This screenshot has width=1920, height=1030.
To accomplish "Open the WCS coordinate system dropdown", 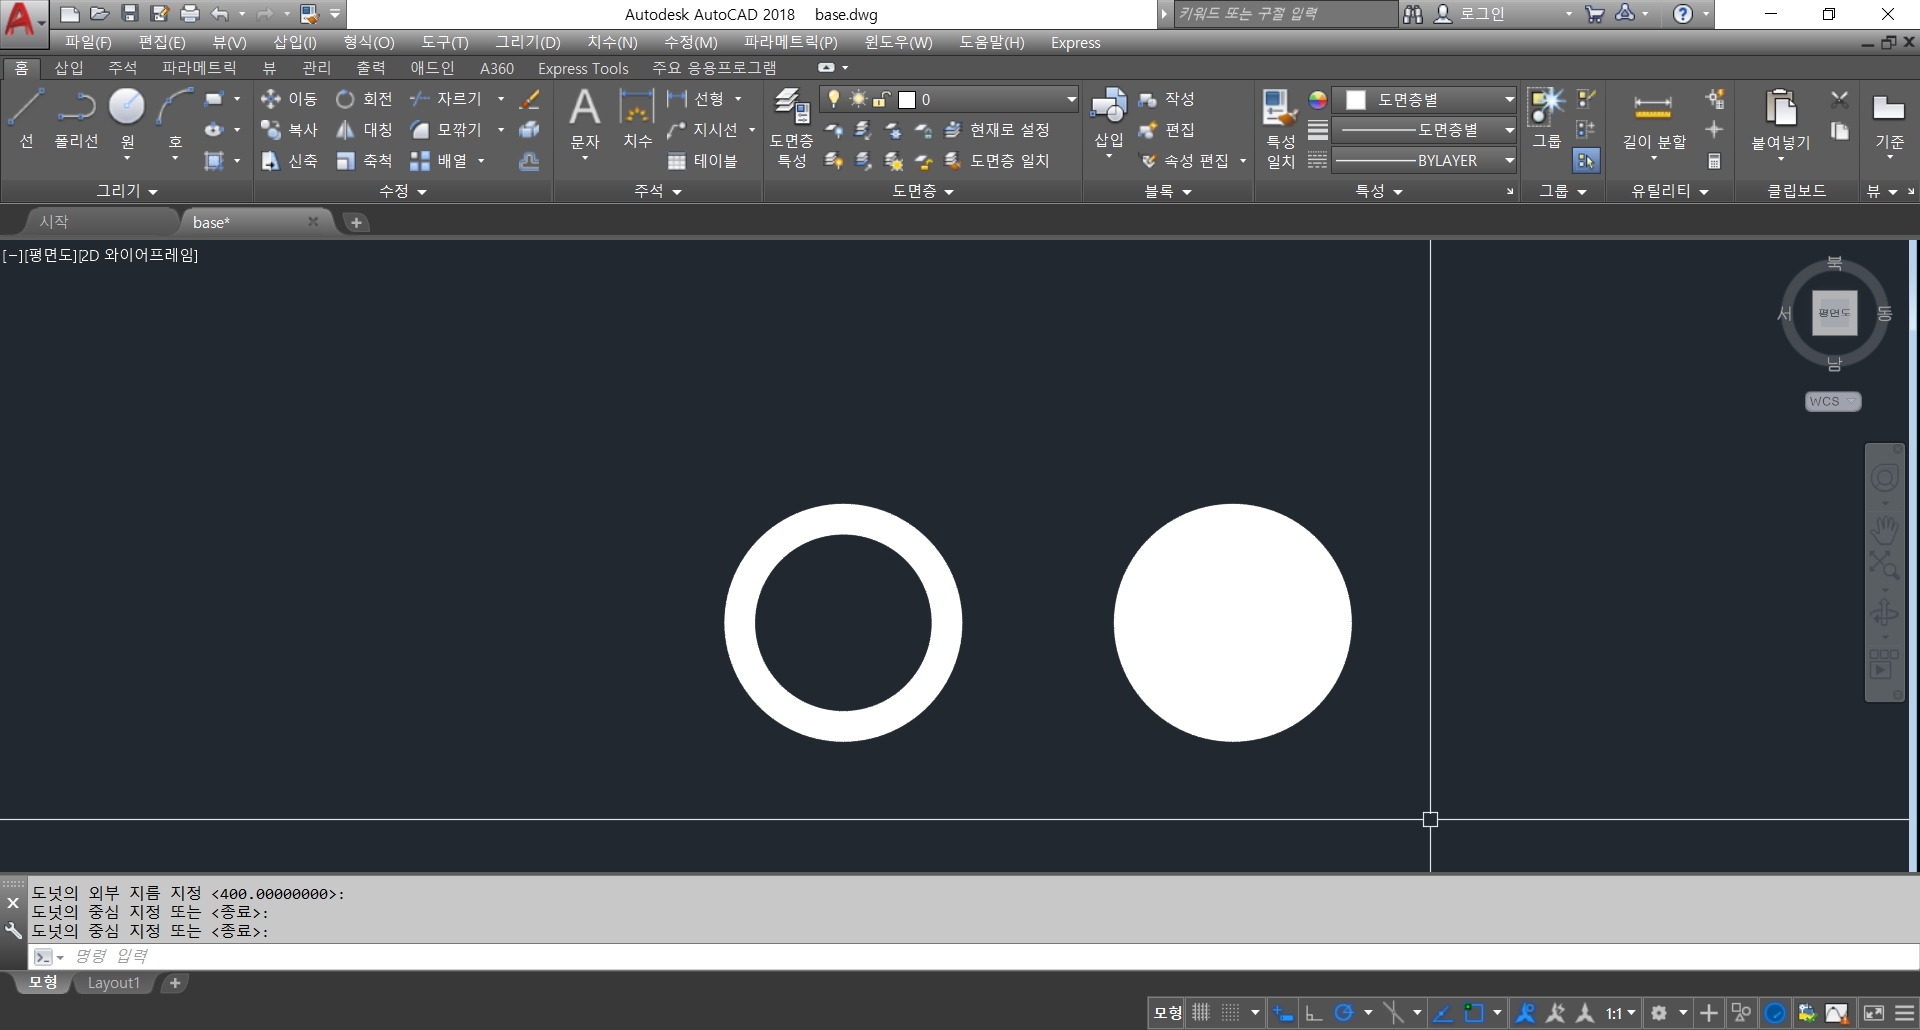I will [1833, 401].
